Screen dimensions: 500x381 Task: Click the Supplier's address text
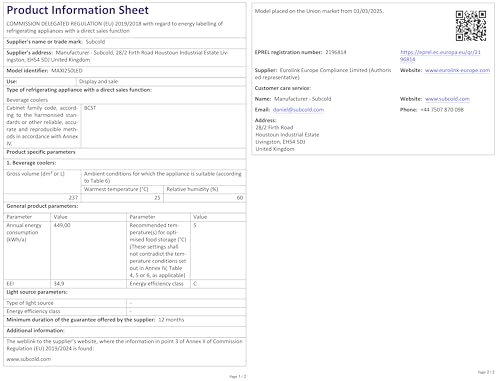coord(117,56)
